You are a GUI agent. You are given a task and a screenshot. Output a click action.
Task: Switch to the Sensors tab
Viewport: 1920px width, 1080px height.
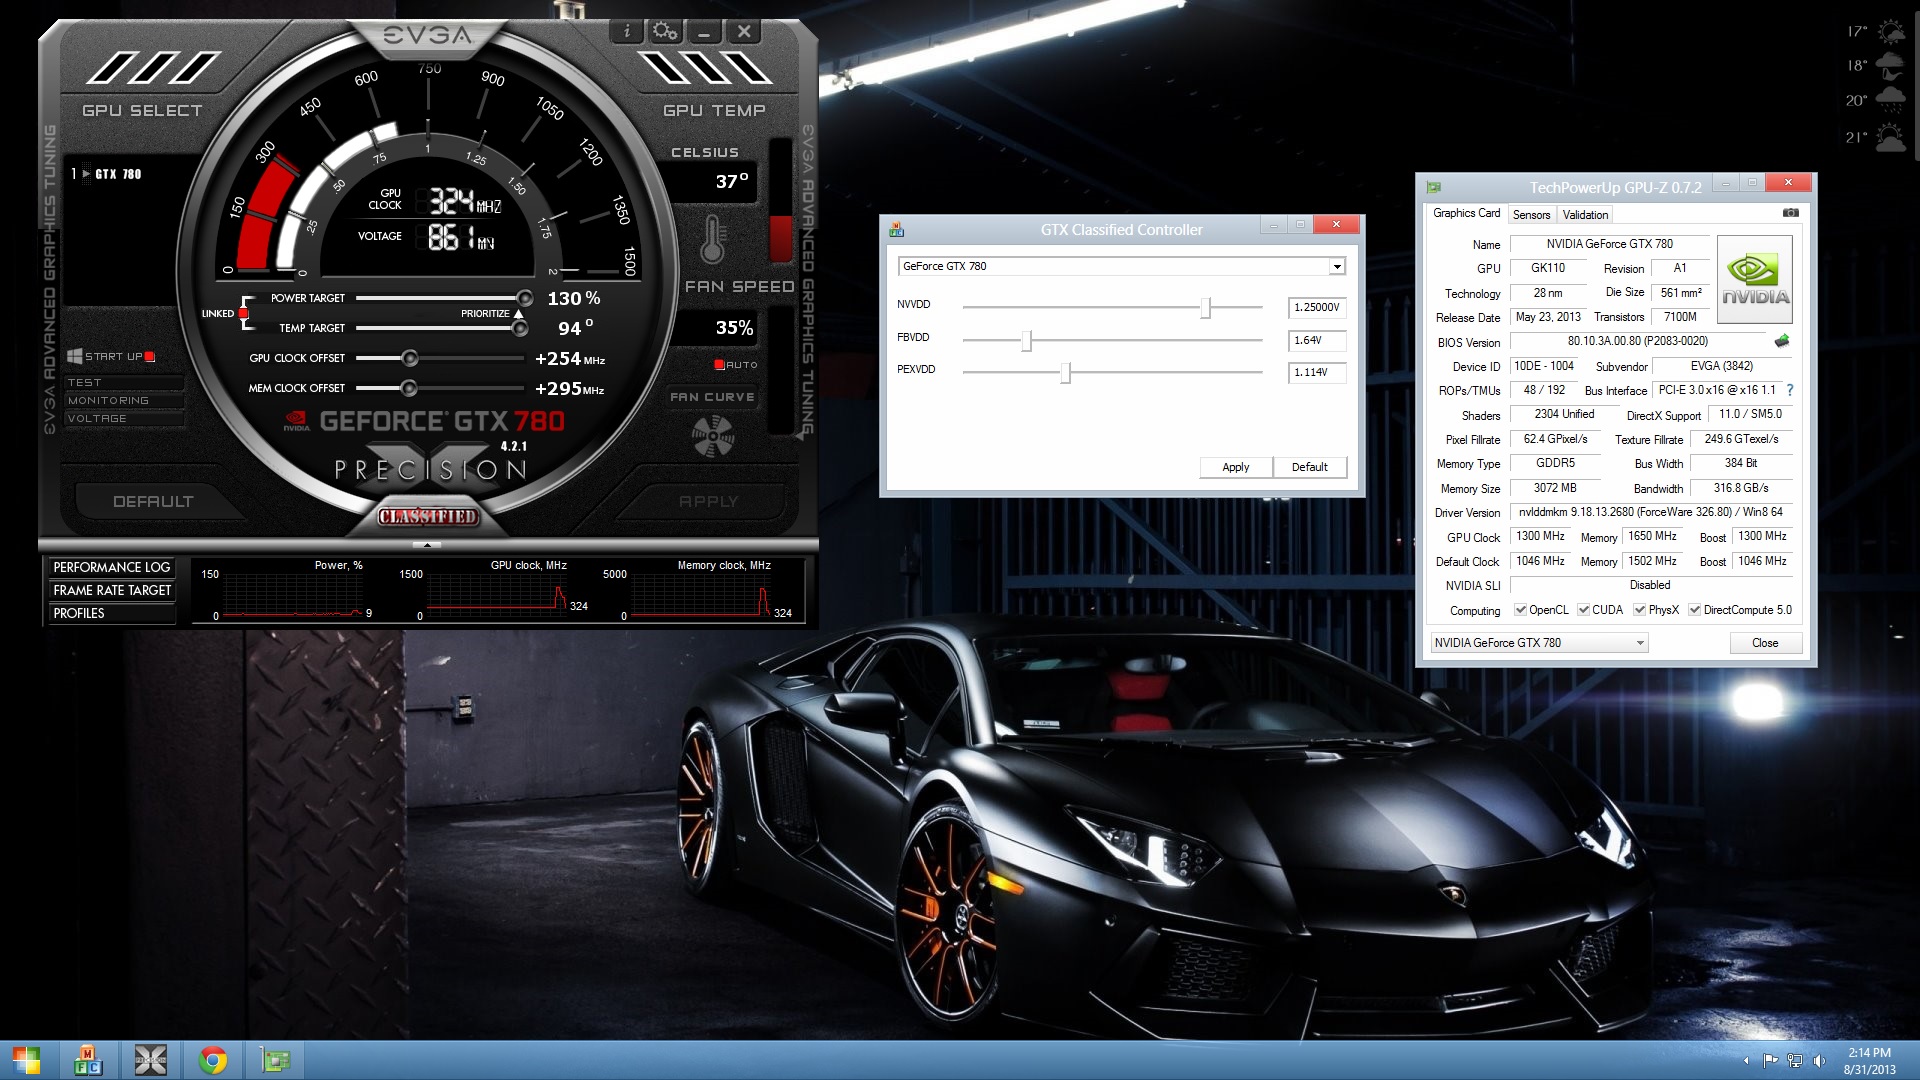(1531, 215)
